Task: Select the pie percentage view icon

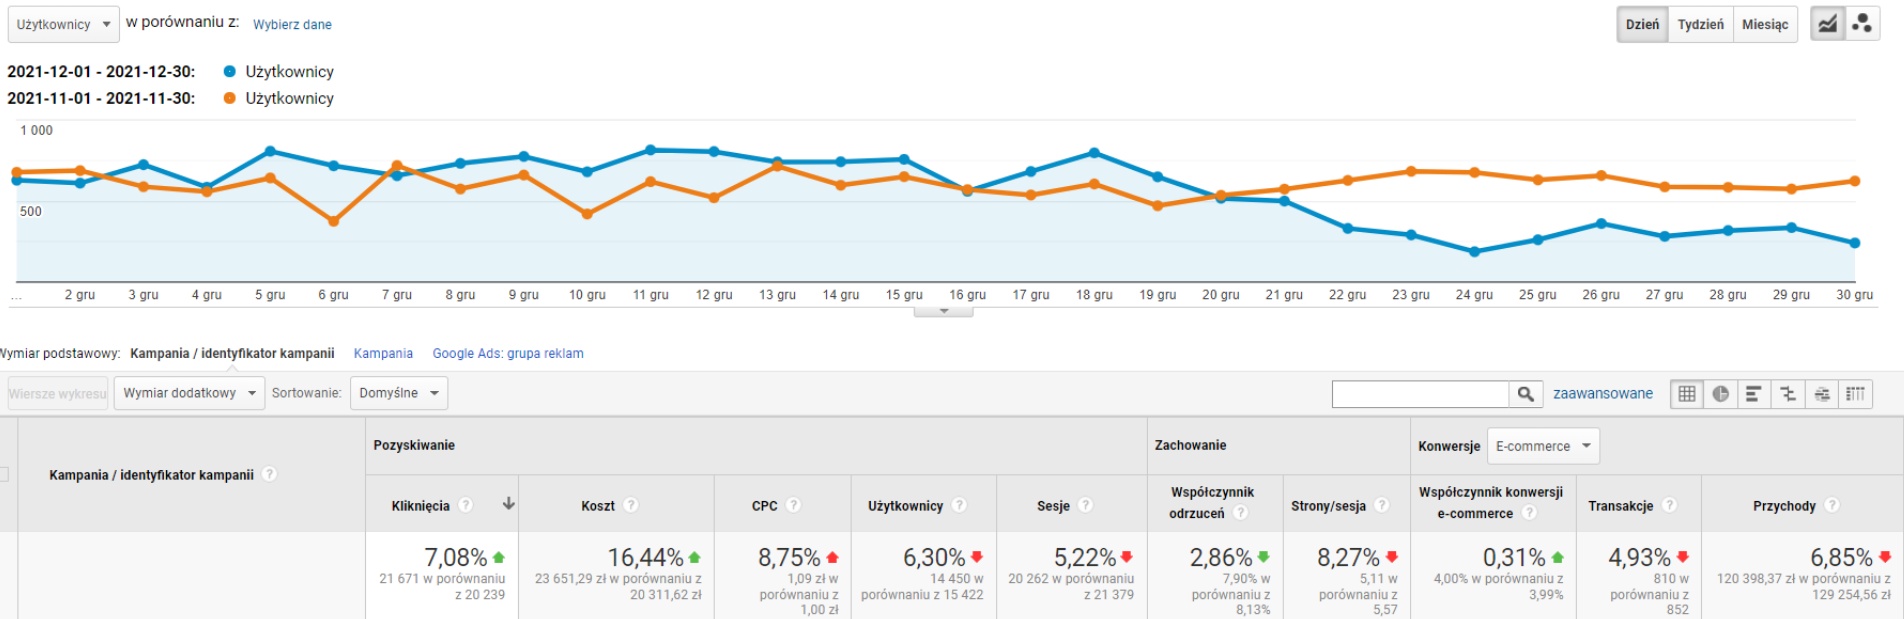Action: [1720, 394]
